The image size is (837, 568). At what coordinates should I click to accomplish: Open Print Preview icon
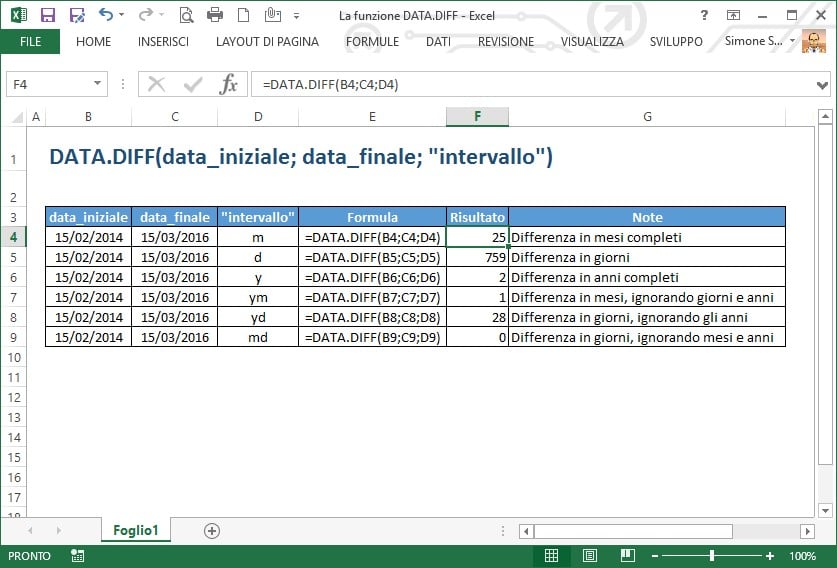(x=186, y=15)
